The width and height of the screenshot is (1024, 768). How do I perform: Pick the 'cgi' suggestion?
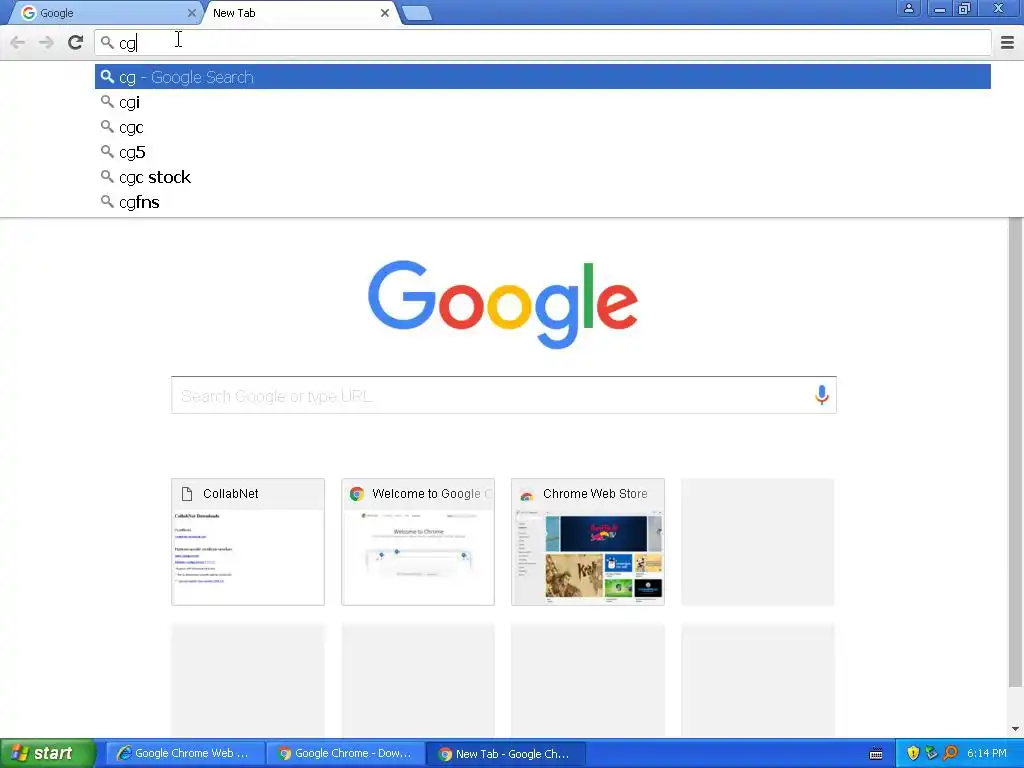coord(543,103)
